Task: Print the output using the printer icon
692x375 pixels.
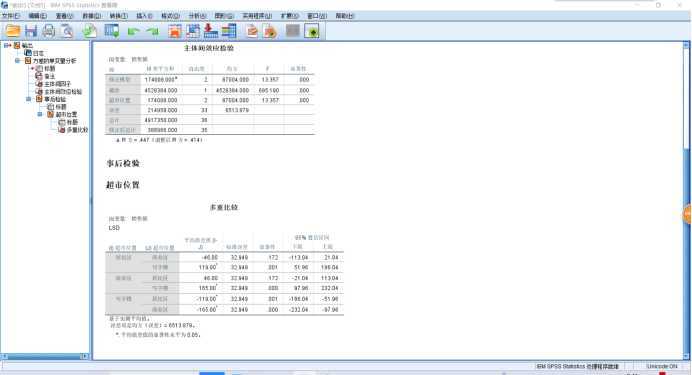Action: 49,31
